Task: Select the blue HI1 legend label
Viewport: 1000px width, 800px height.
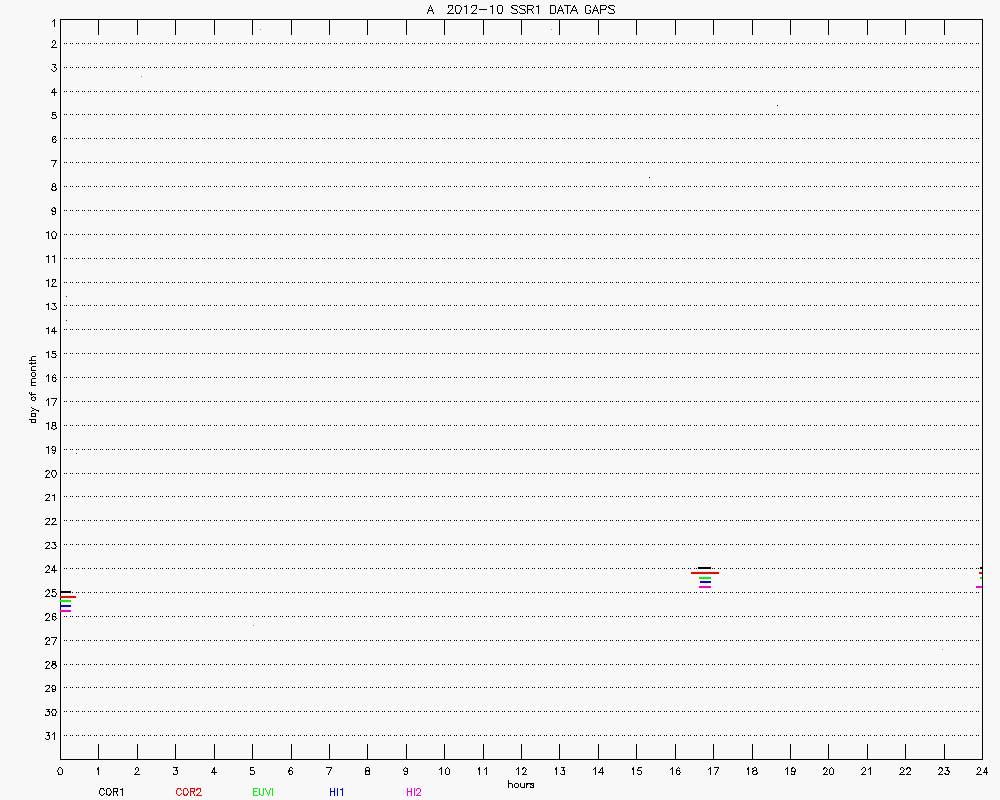Action: (337, 792)
